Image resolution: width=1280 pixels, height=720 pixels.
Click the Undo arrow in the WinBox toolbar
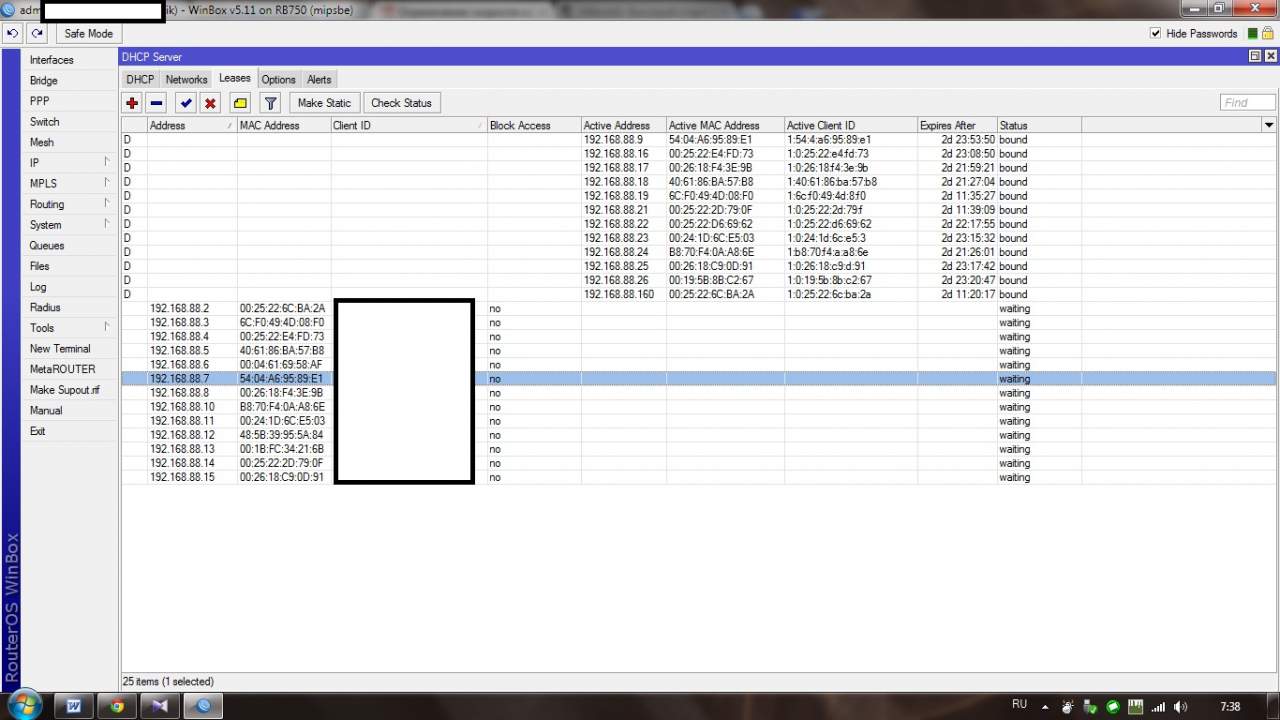[x=13, y=33]
